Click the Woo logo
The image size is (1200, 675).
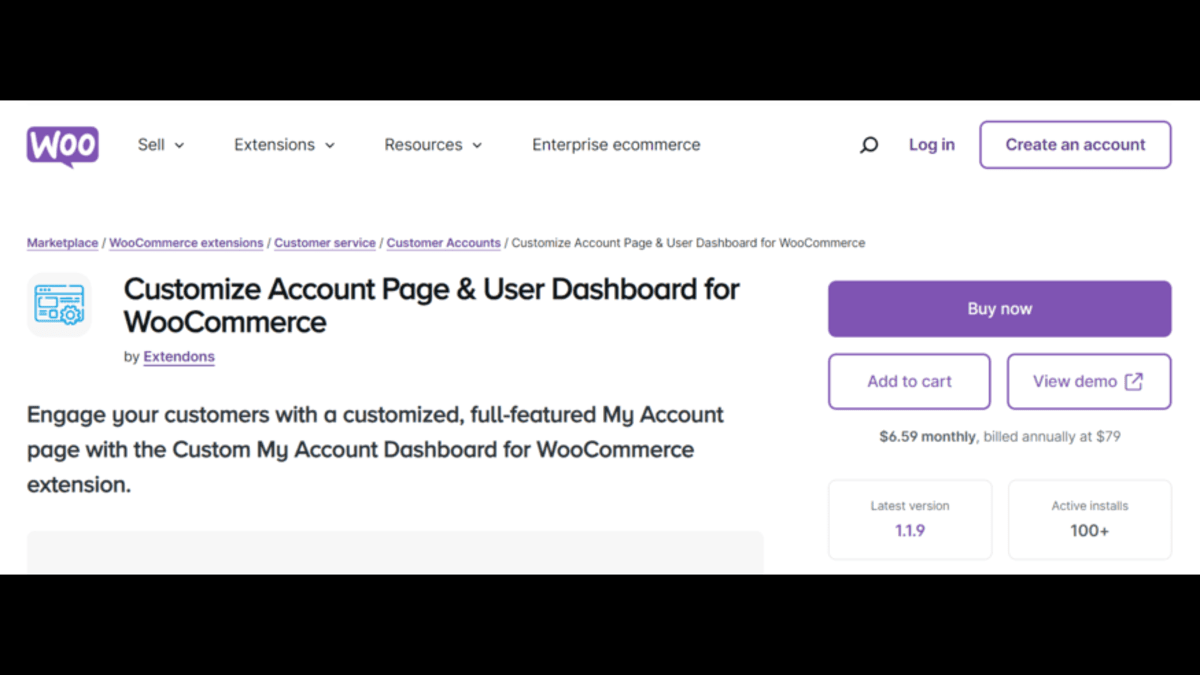point(62,146)
